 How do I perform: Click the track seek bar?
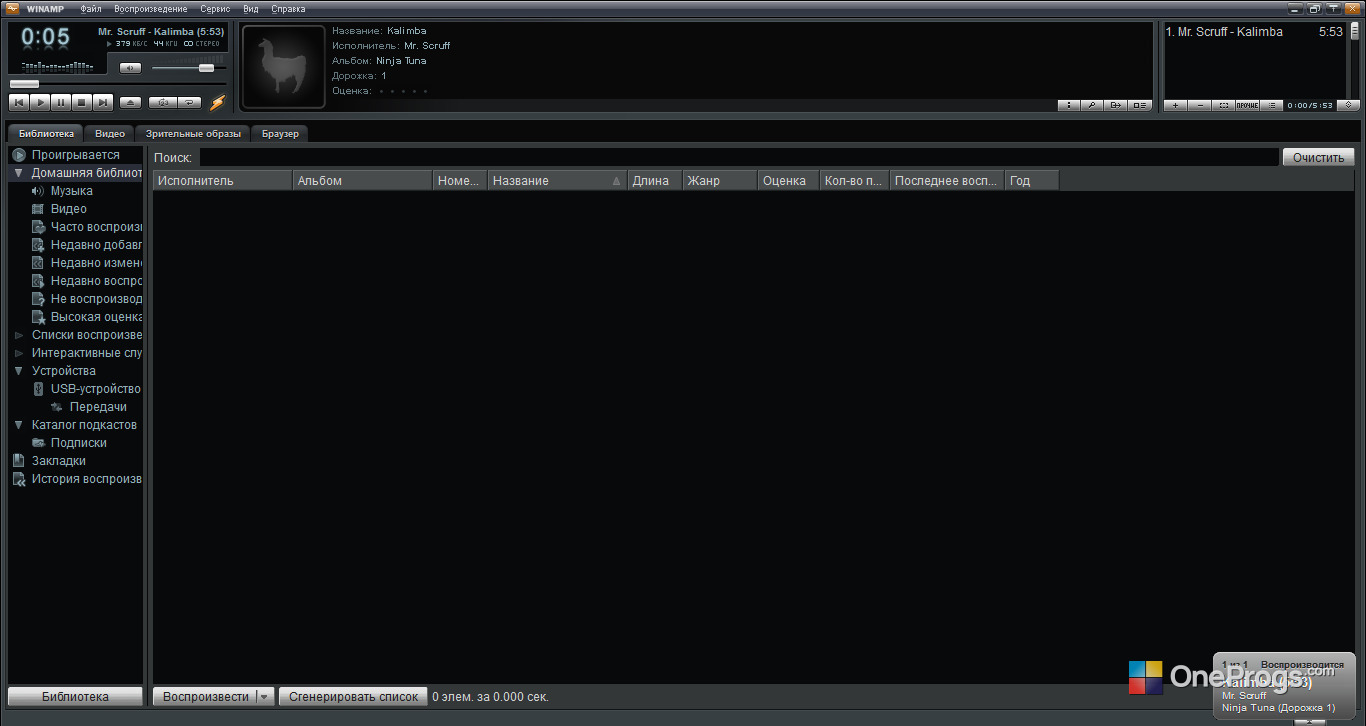pos(118,84)
